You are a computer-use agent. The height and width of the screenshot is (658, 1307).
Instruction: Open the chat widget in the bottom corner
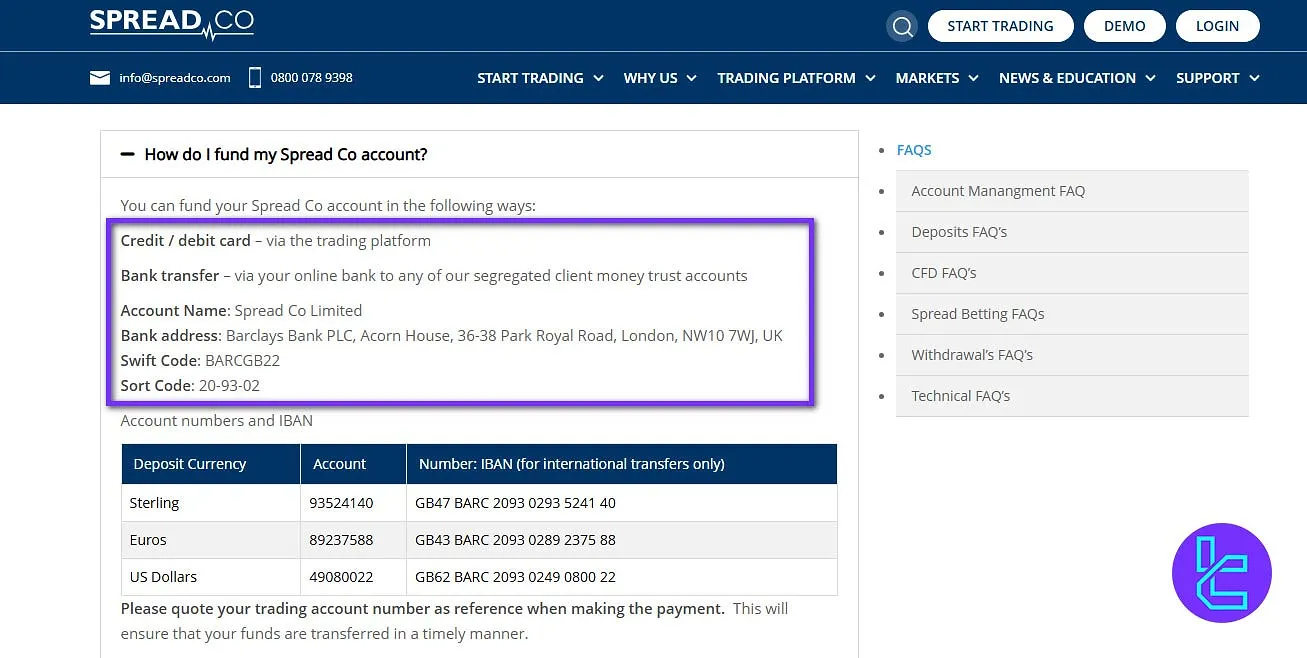[1221, 573]
